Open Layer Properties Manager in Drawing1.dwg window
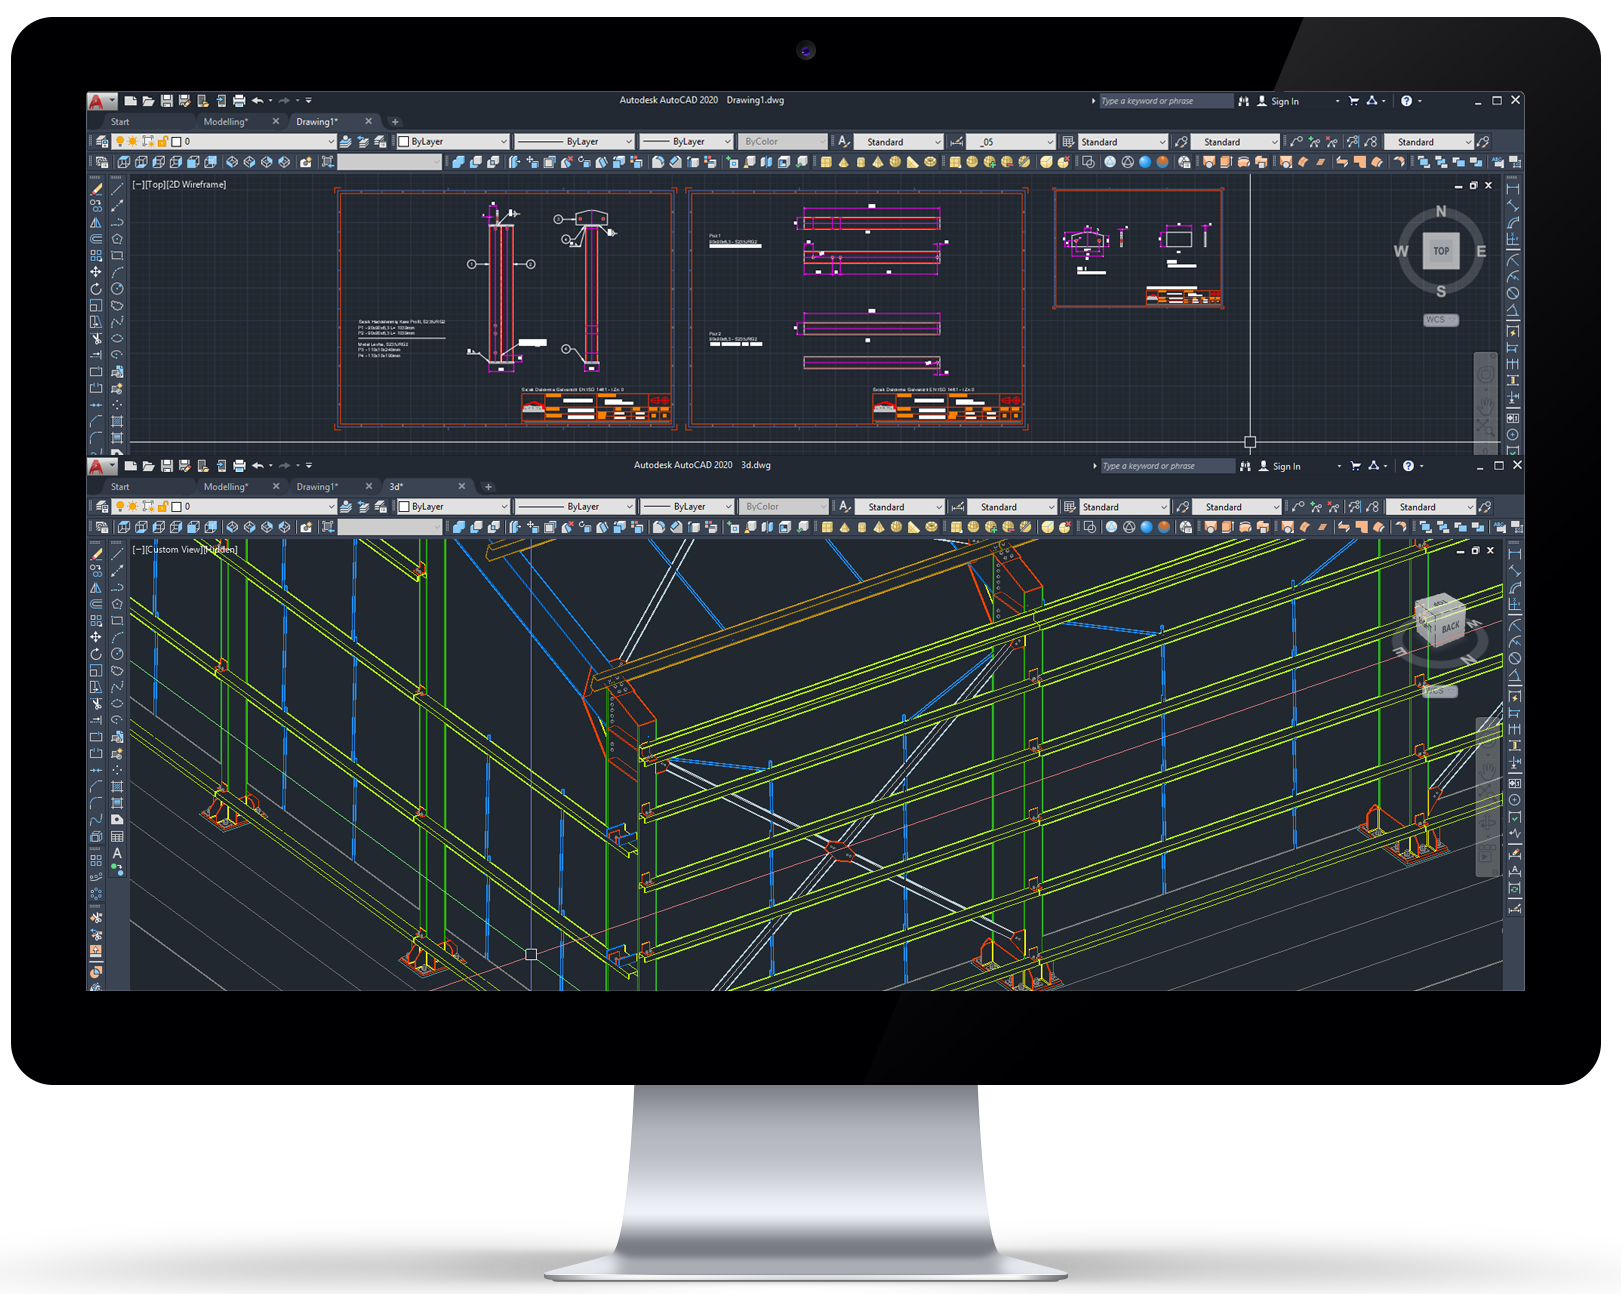Screen dimensions: 1621x1294 [x=102, y=142]
